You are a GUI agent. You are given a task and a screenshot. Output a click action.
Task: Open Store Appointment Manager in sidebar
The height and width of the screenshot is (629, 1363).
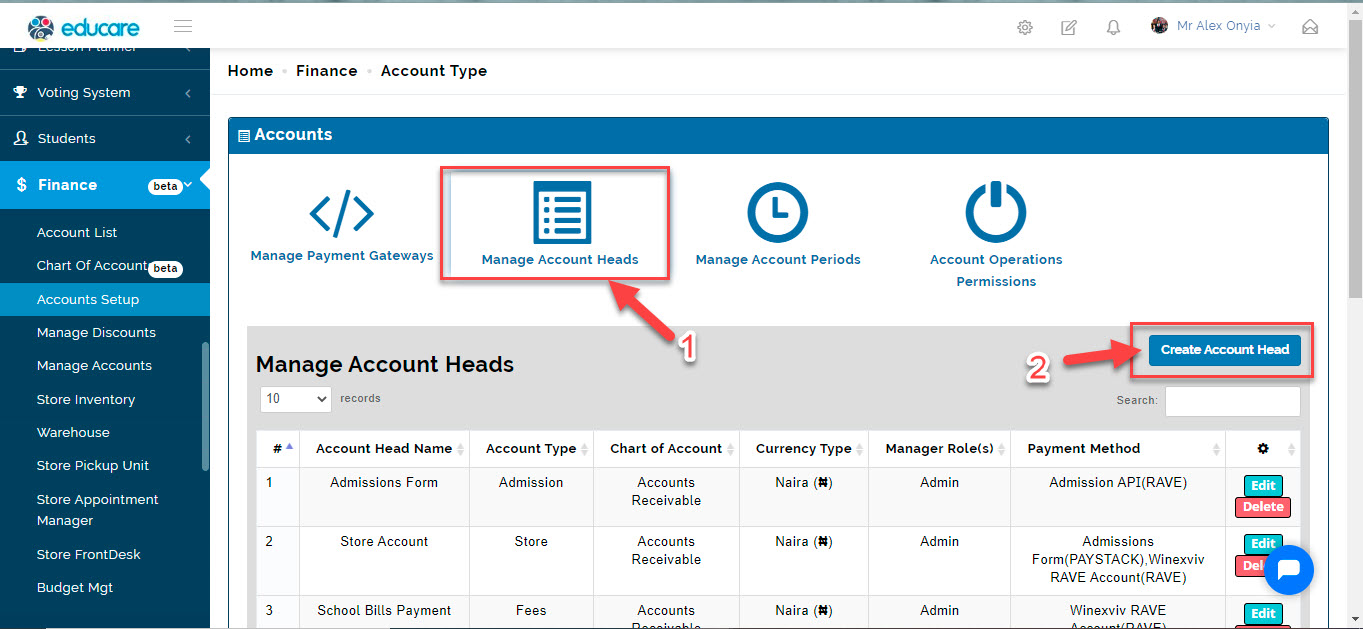point(97,510)
